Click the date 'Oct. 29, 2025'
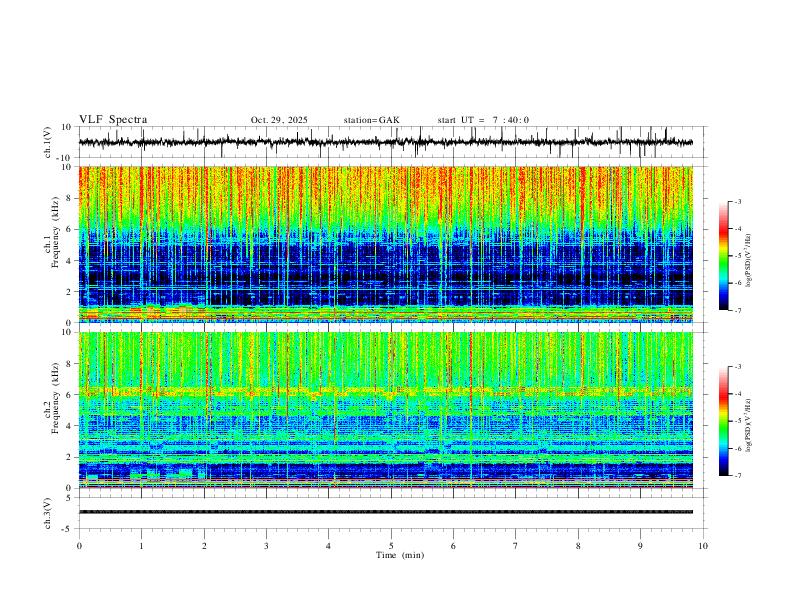792x612 pixels. point(279,120)
